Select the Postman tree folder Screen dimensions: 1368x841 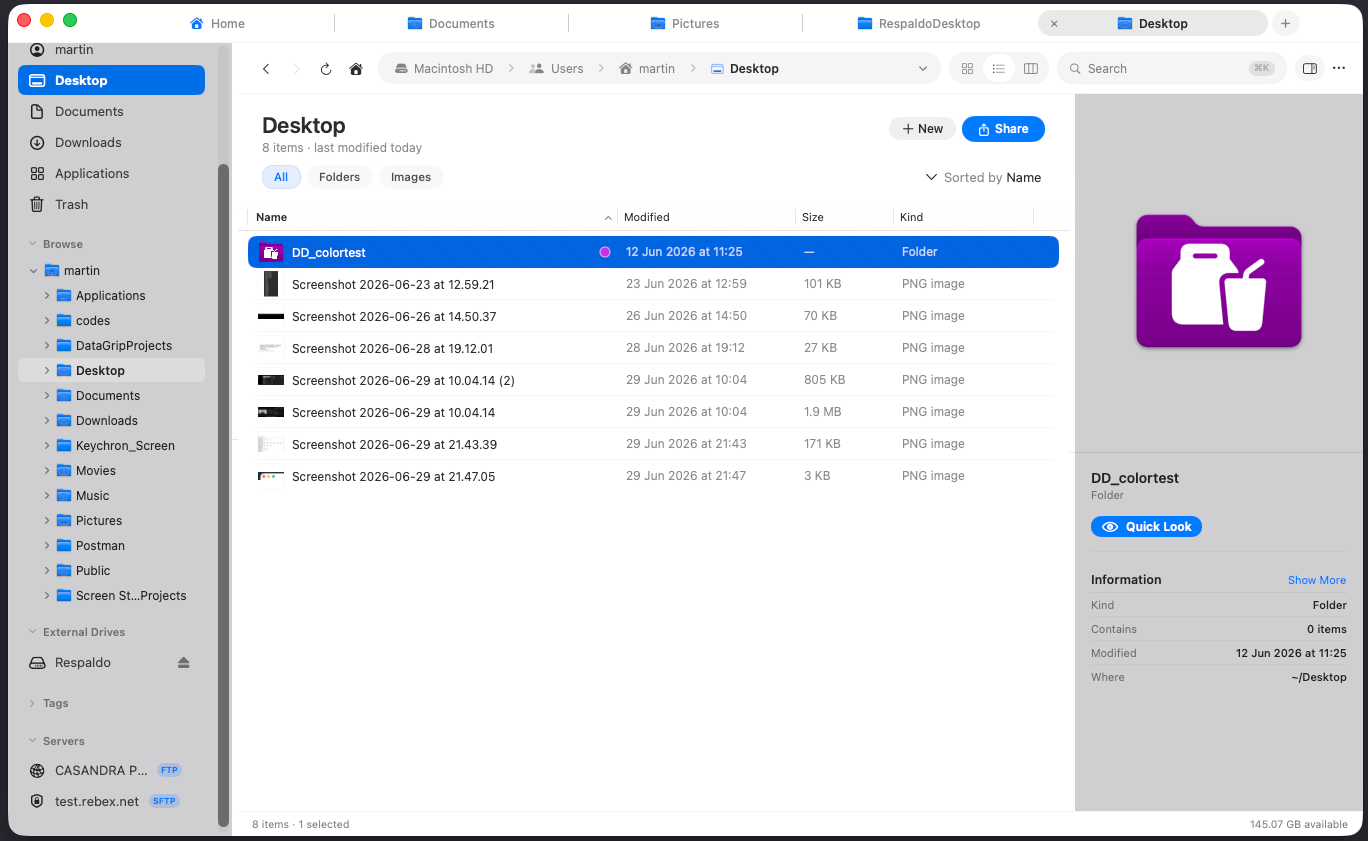click(x=111, y=546)
